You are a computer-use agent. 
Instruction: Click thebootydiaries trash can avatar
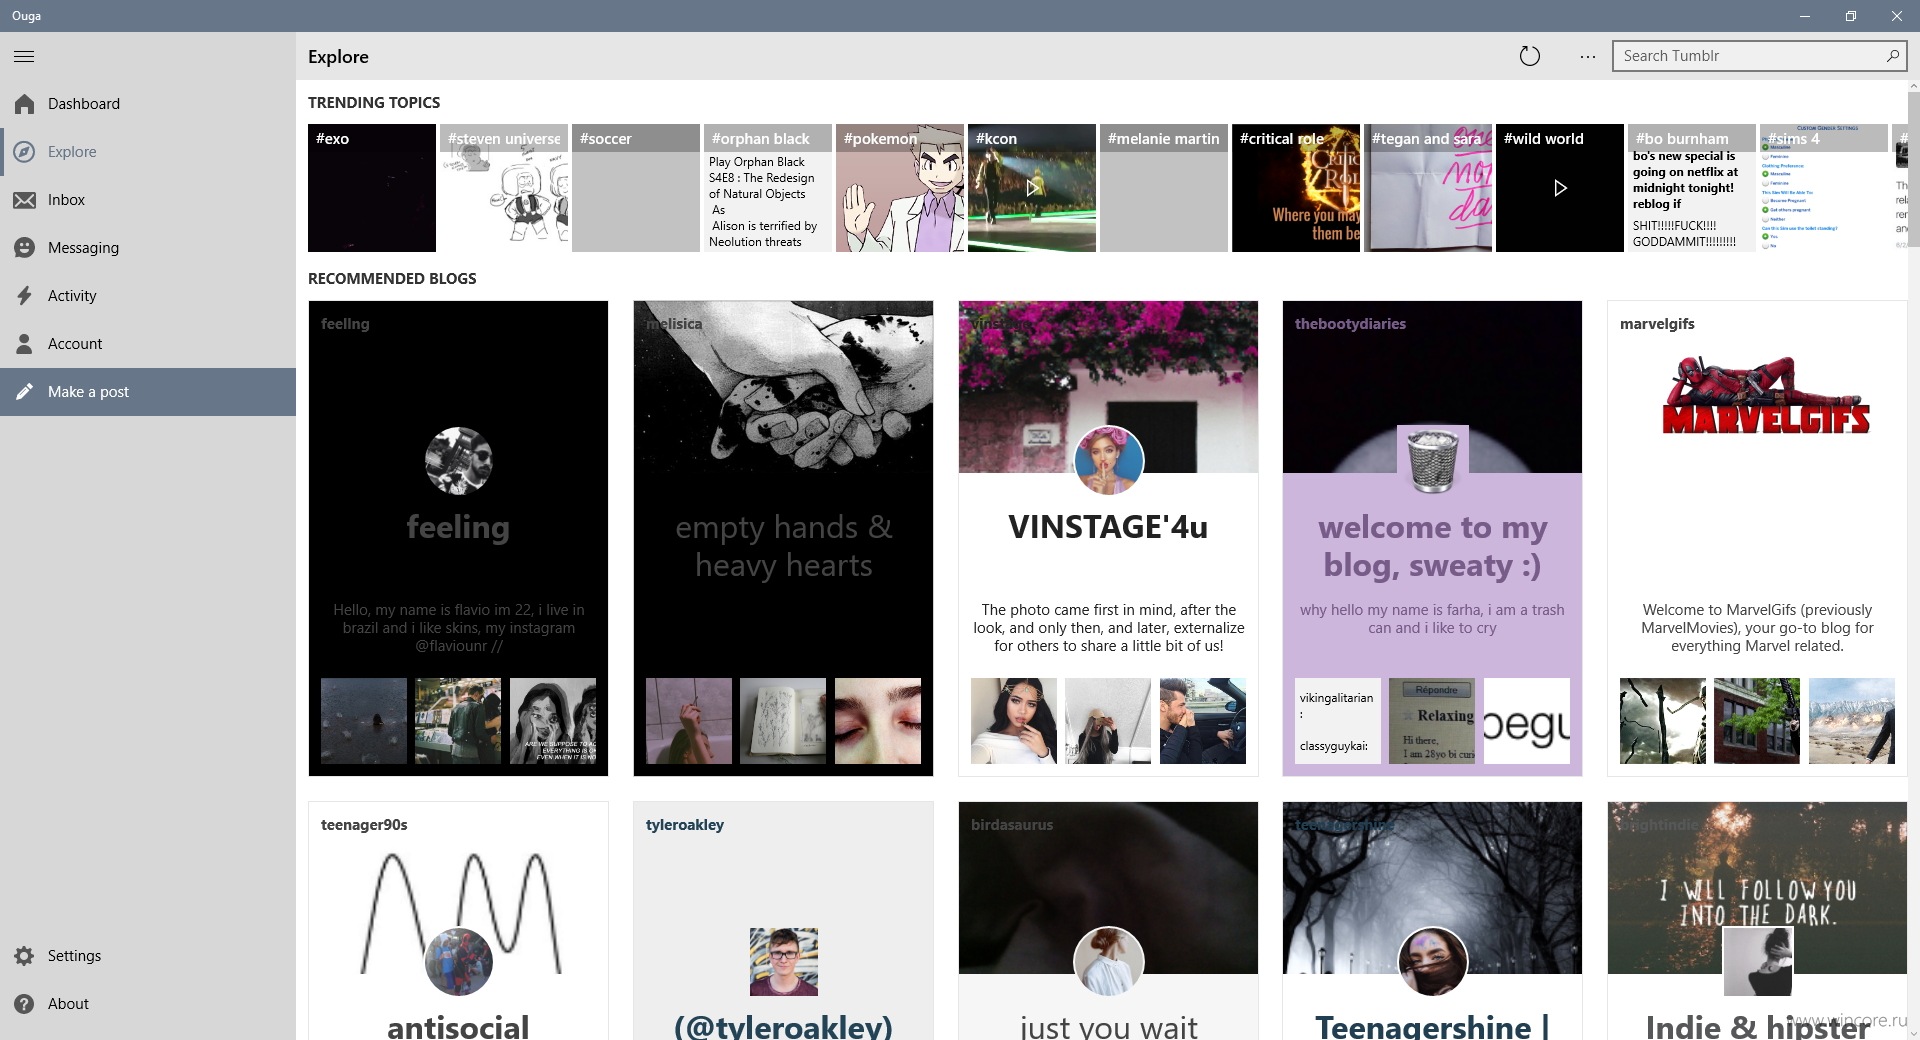pos(1433,461)
